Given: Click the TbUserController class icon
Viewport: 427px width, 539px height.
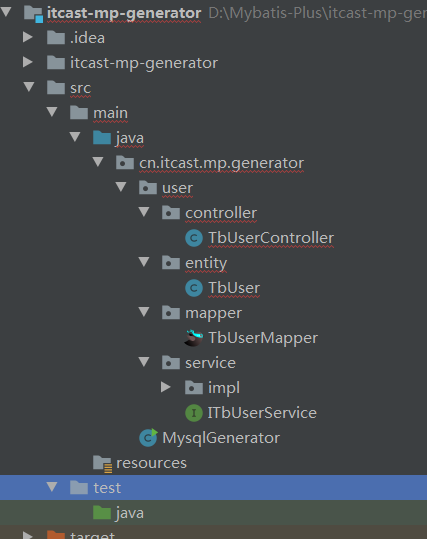Looking at the screenshot, I should coord(194,238).
